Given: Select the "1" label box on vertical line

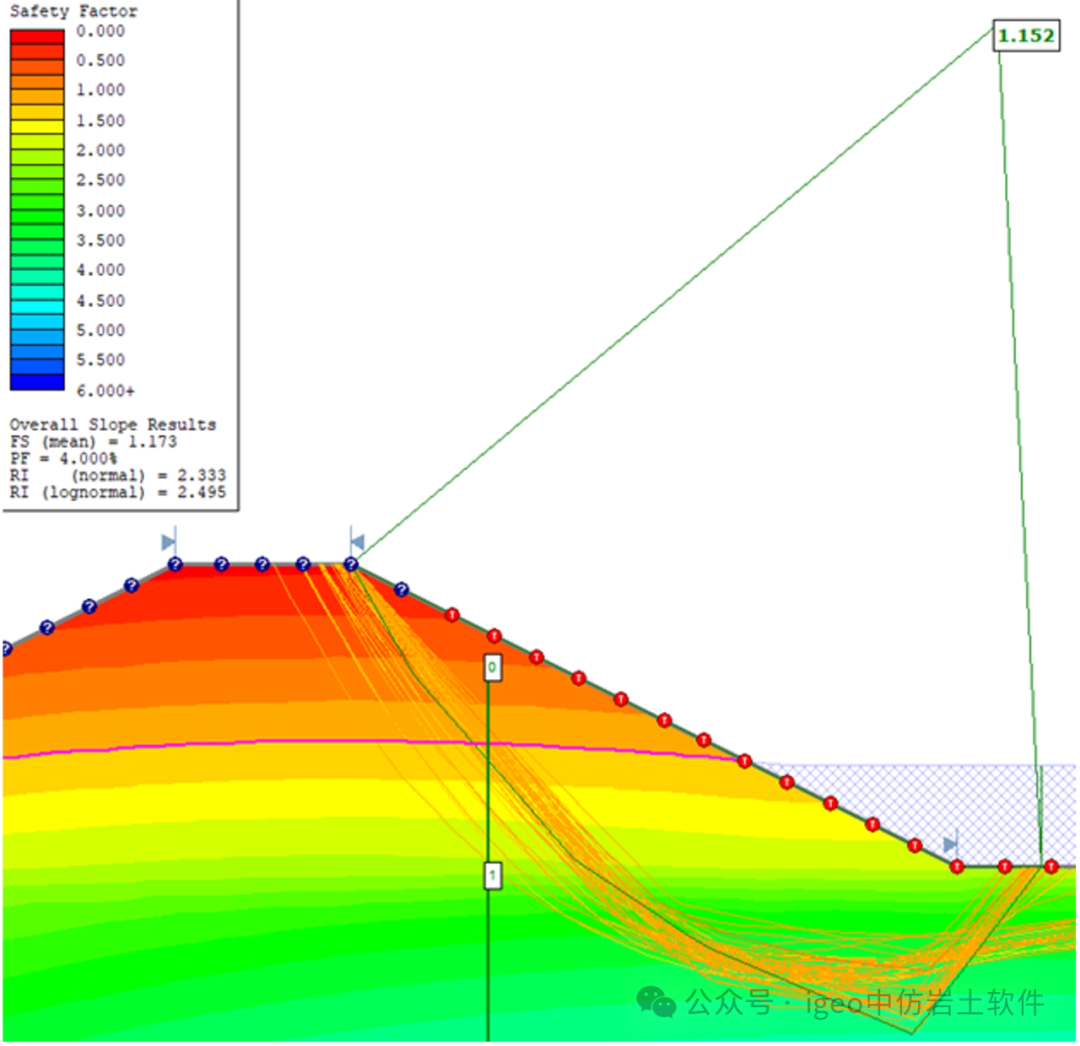Looking at the screenshot, I should tap(492, 876).
